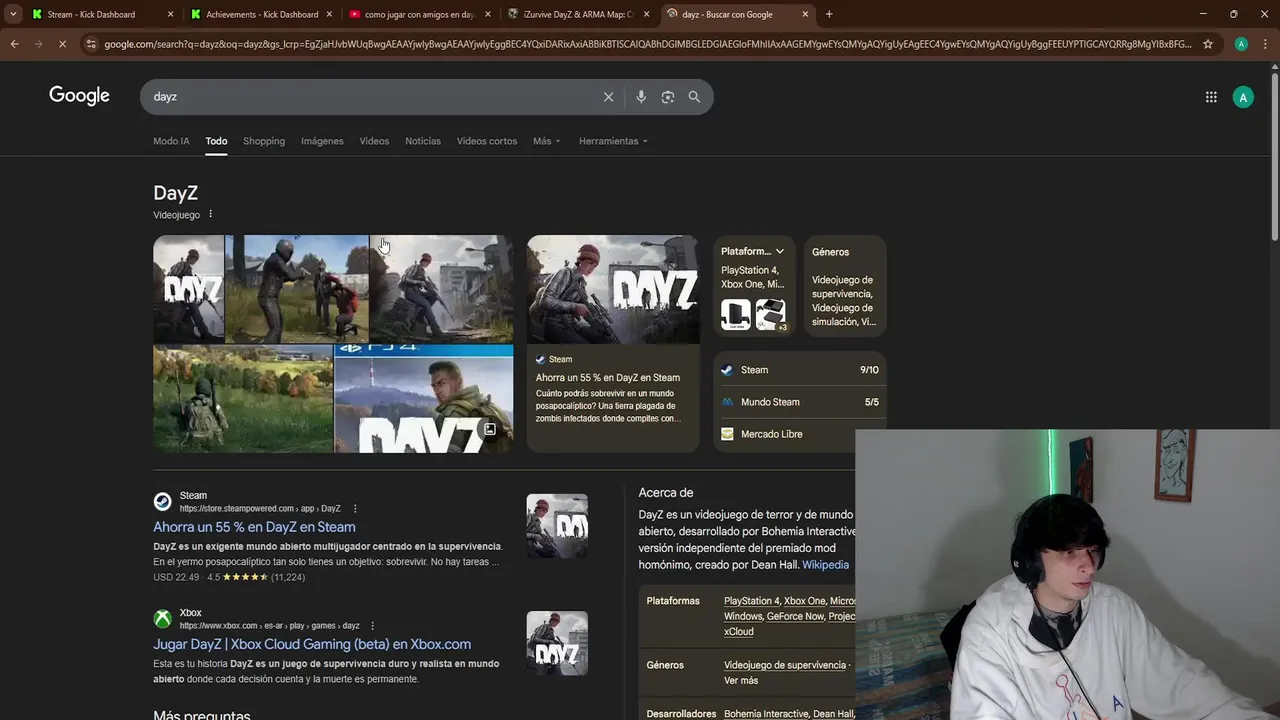Open Google Lens image search

point(668,97)
